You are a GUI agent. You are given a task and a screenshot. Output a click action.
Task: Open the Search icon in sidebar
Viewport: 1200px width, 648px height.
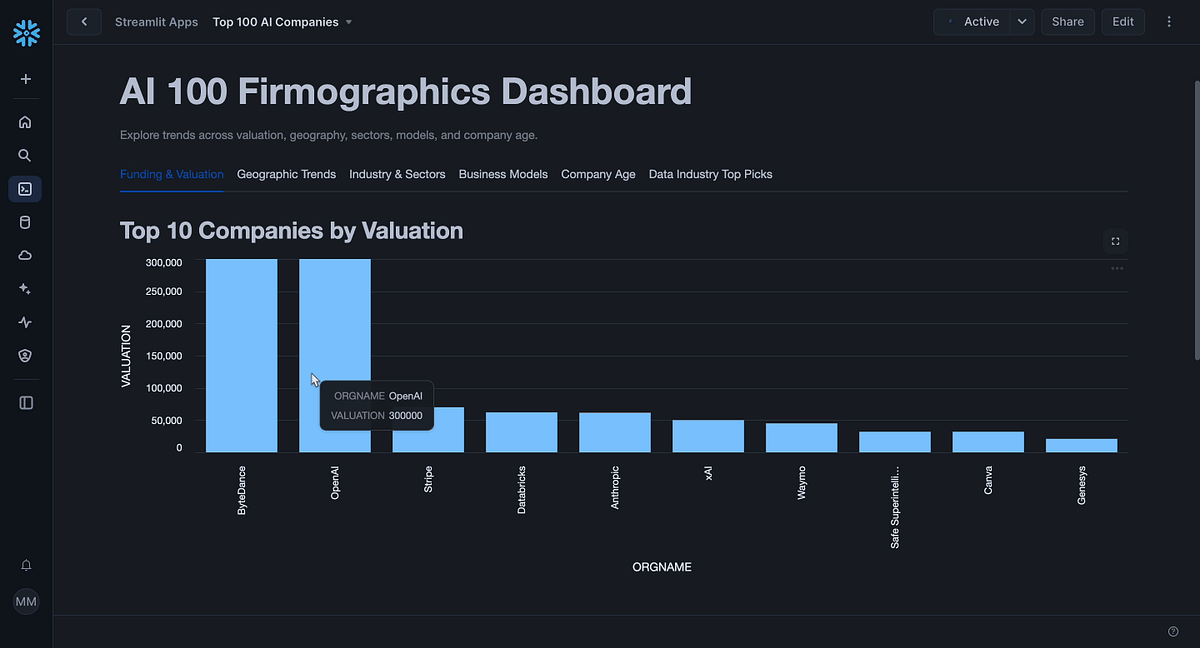tap(26, 155)
